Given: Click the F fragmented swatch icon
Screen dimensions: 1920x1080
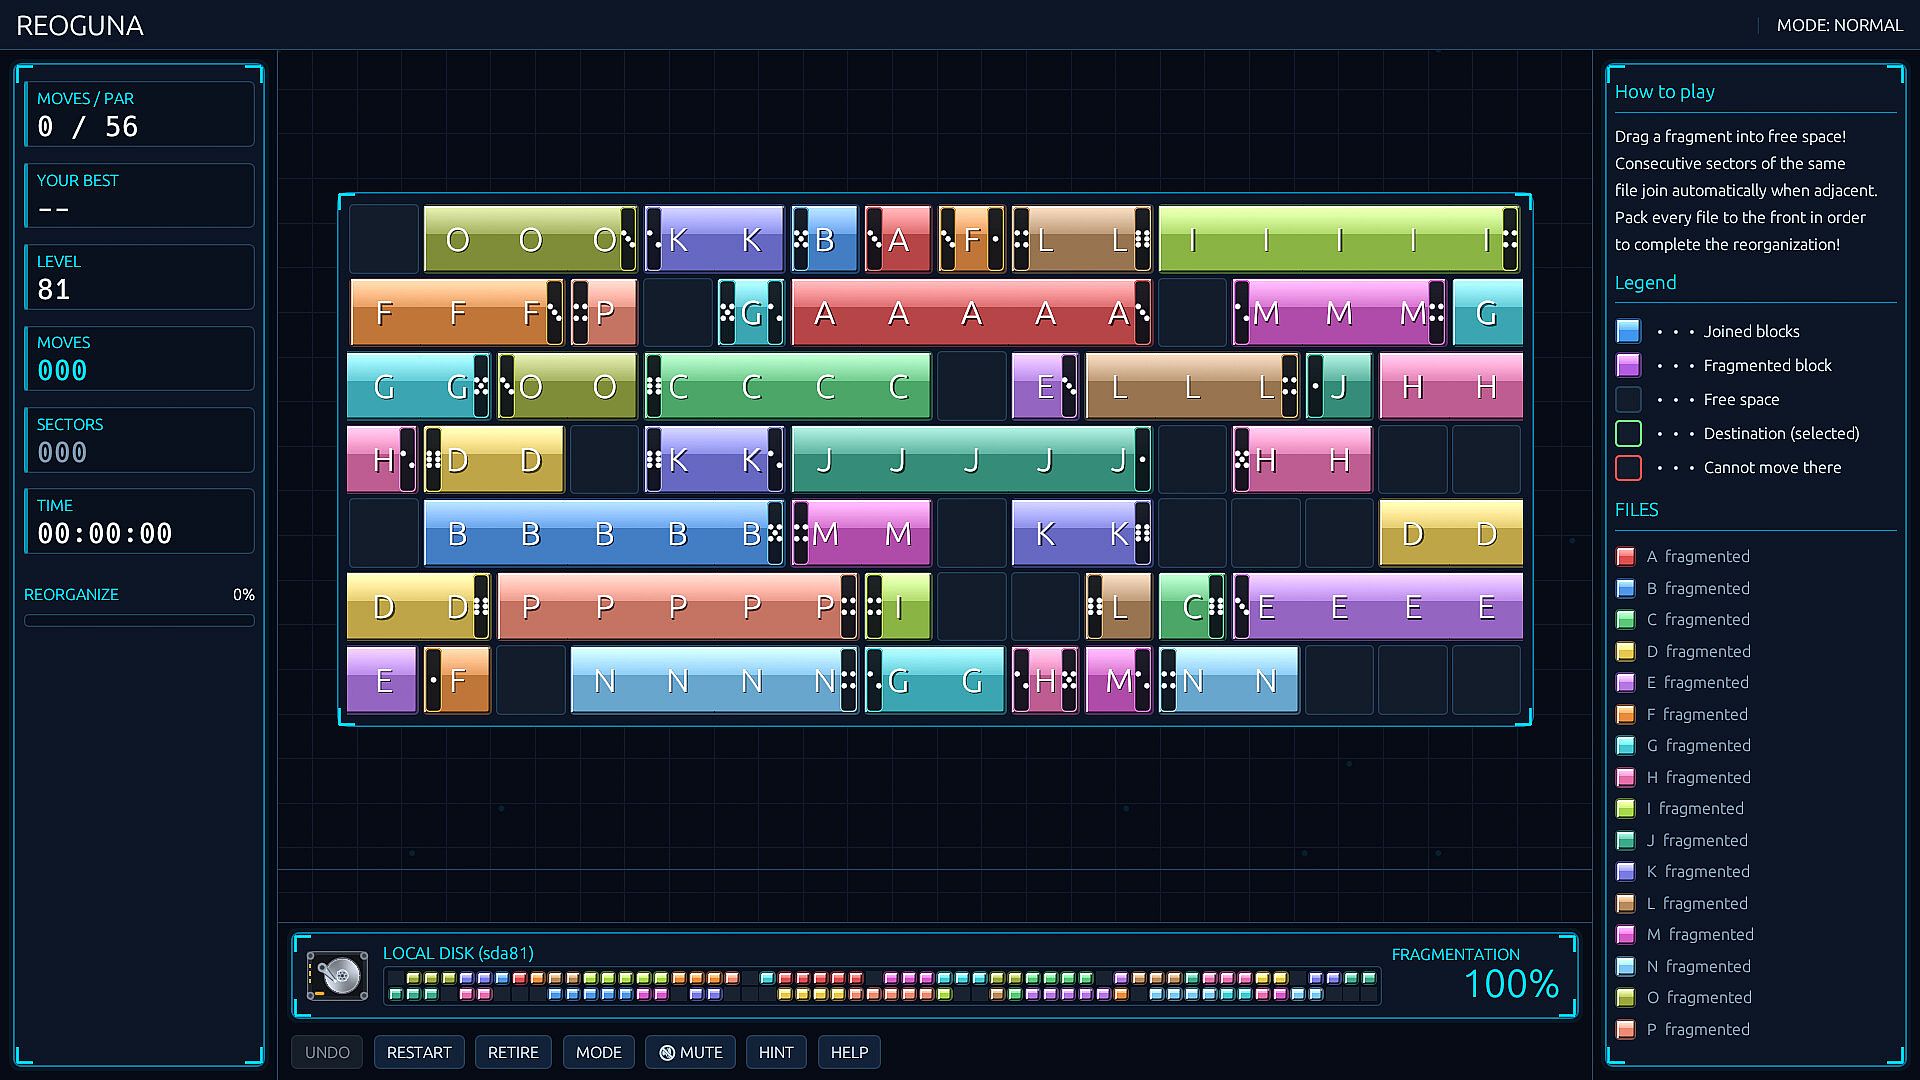Looking at the screenshot, I should click(x=1626, y=714).
